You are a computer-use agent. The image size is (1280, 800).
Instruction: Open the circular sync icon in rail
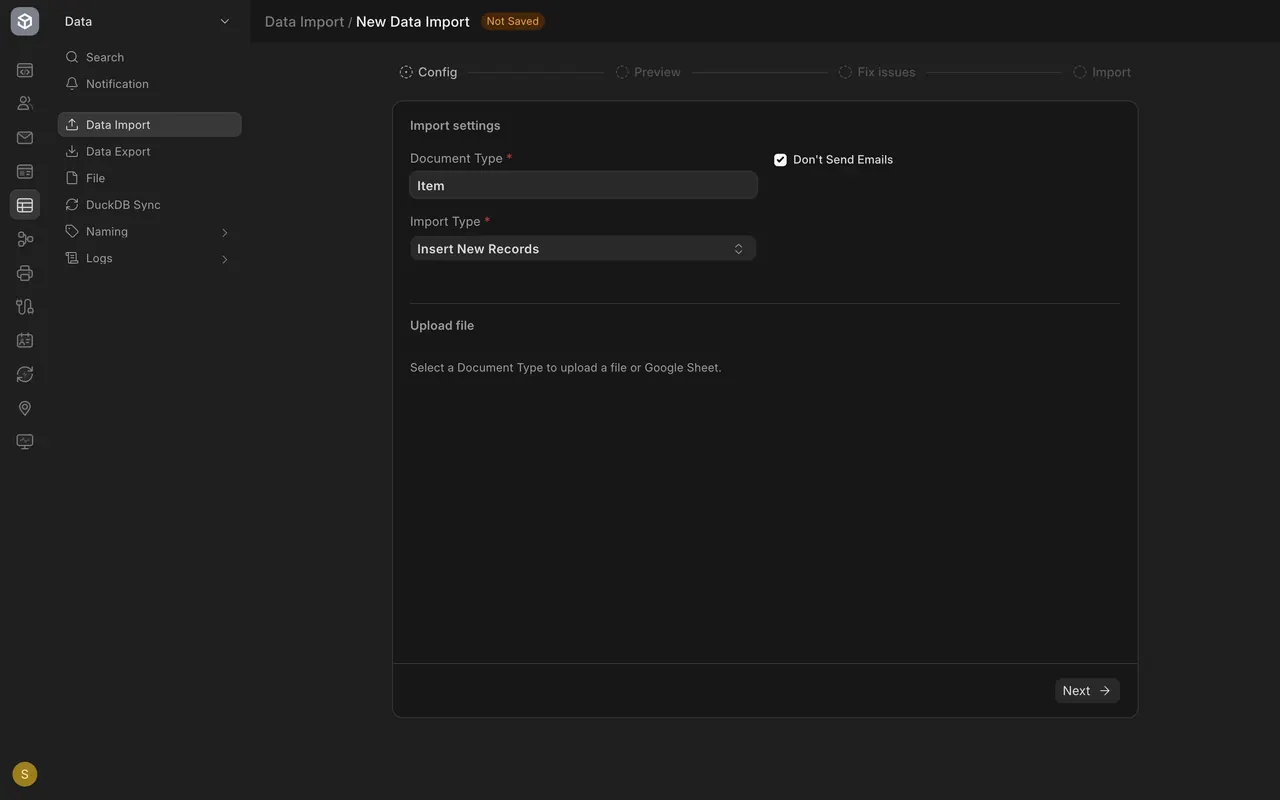25,374
